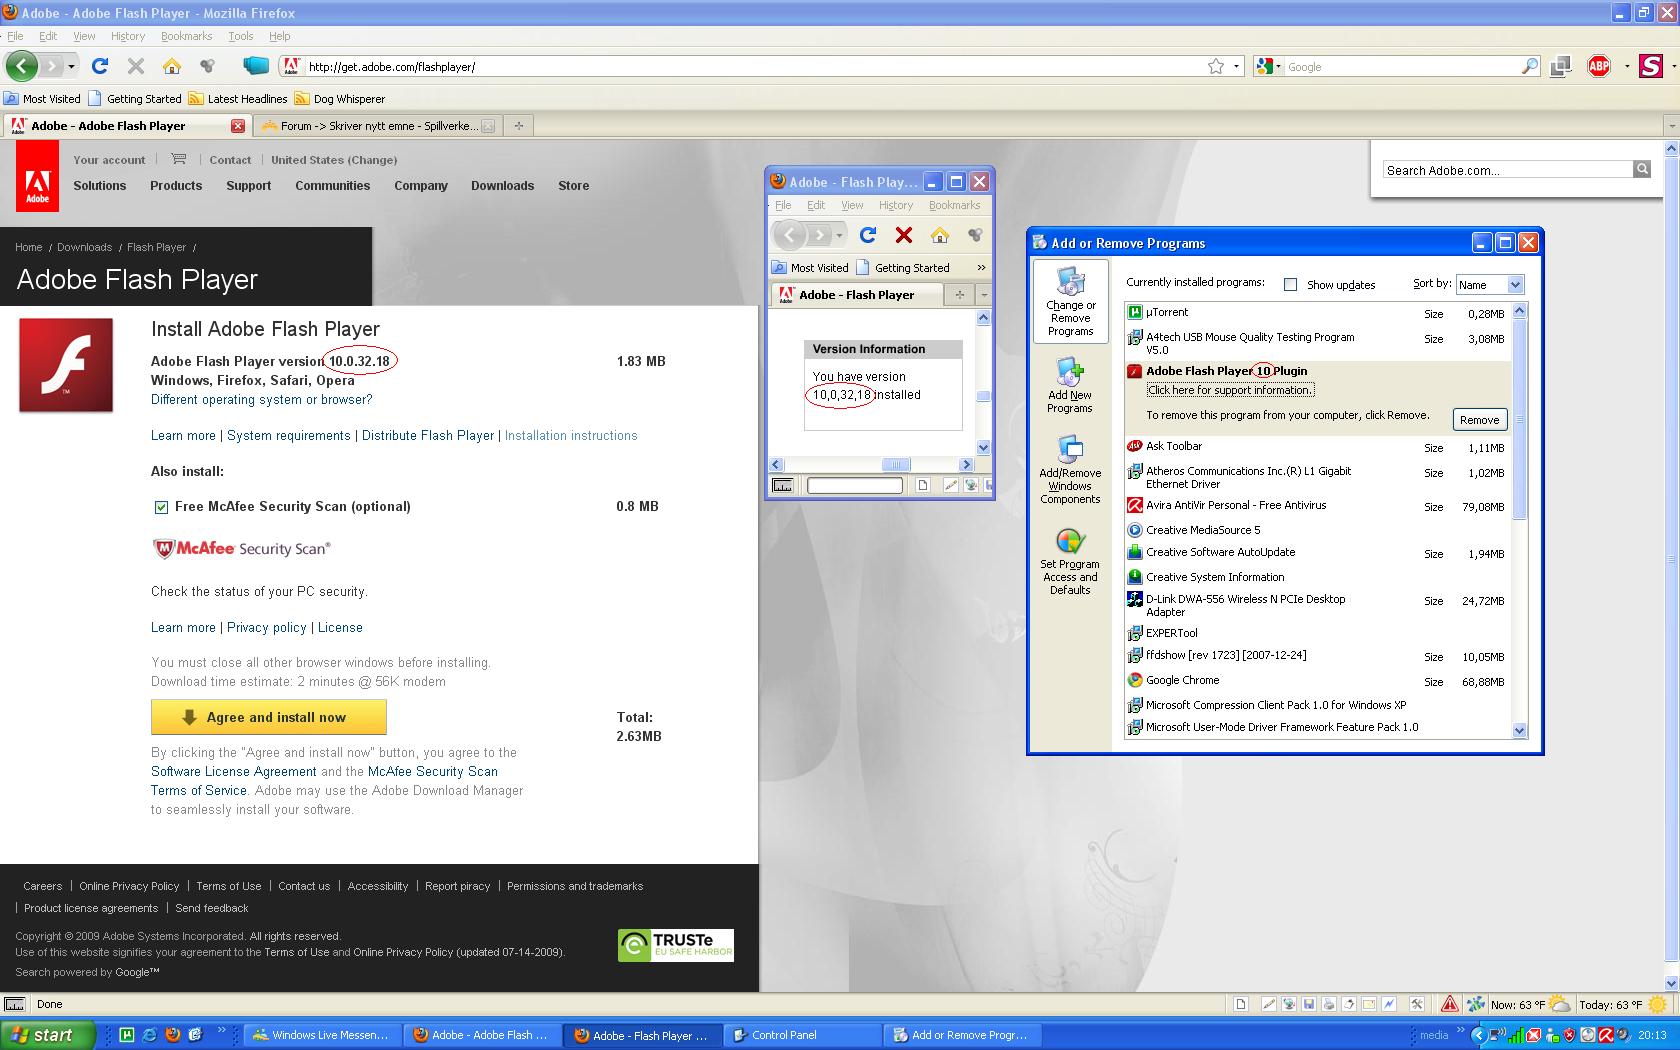Click the red stop icon in small Firefox window
Screen dimensions: 1680x1050
904,235
